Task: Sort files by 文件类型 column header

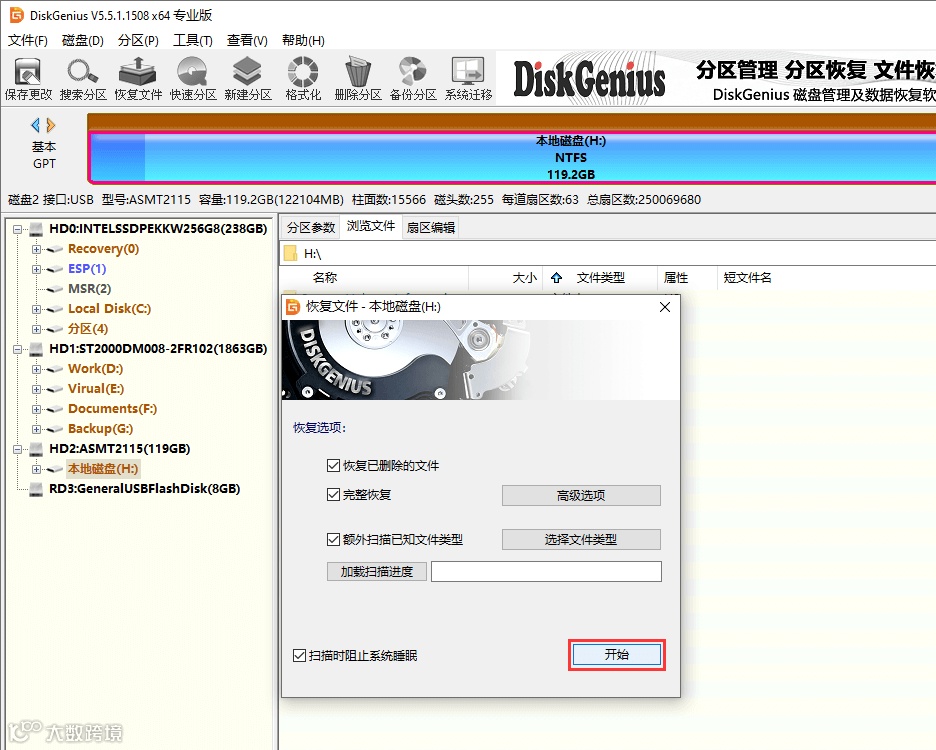Action: (601, 278)
